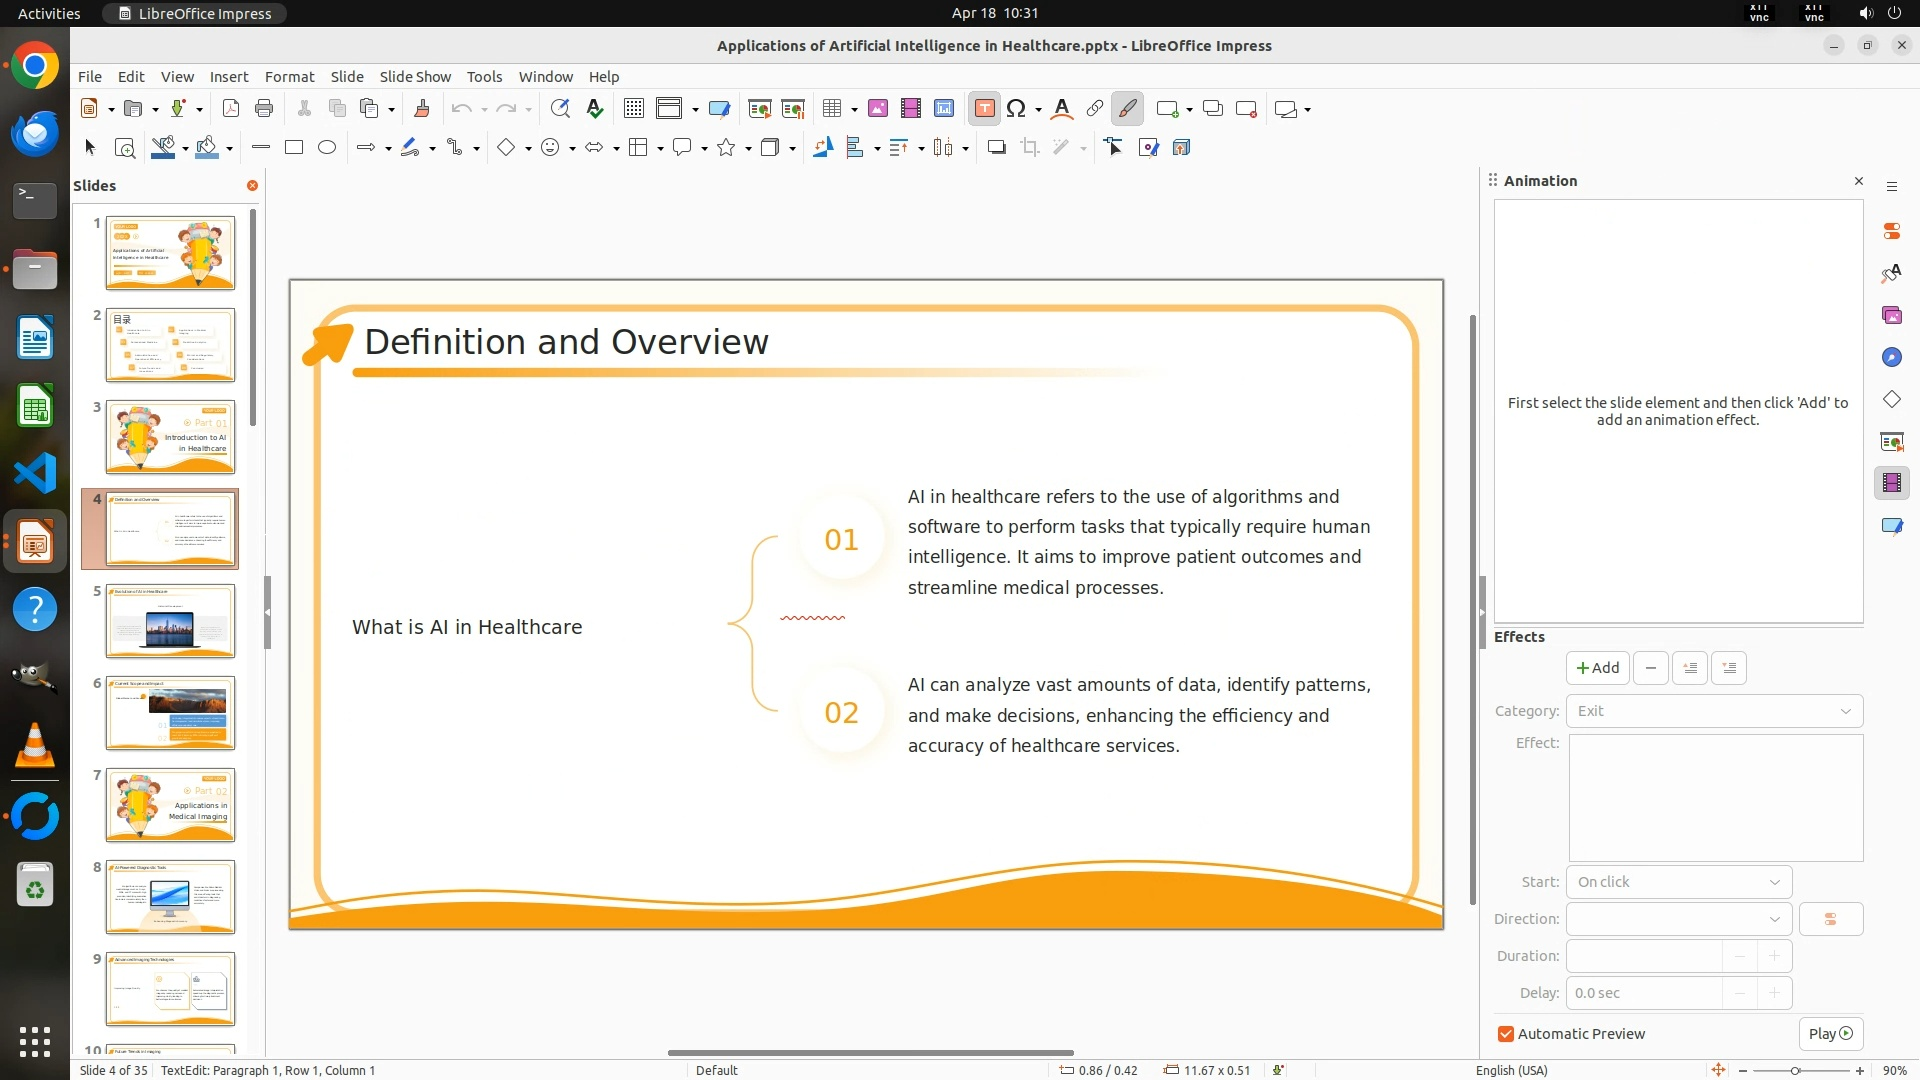Viewport: 1920px width, 1080px height.
Task: Open the Slide Transition sidebar deck
Action: point(1891,441)
